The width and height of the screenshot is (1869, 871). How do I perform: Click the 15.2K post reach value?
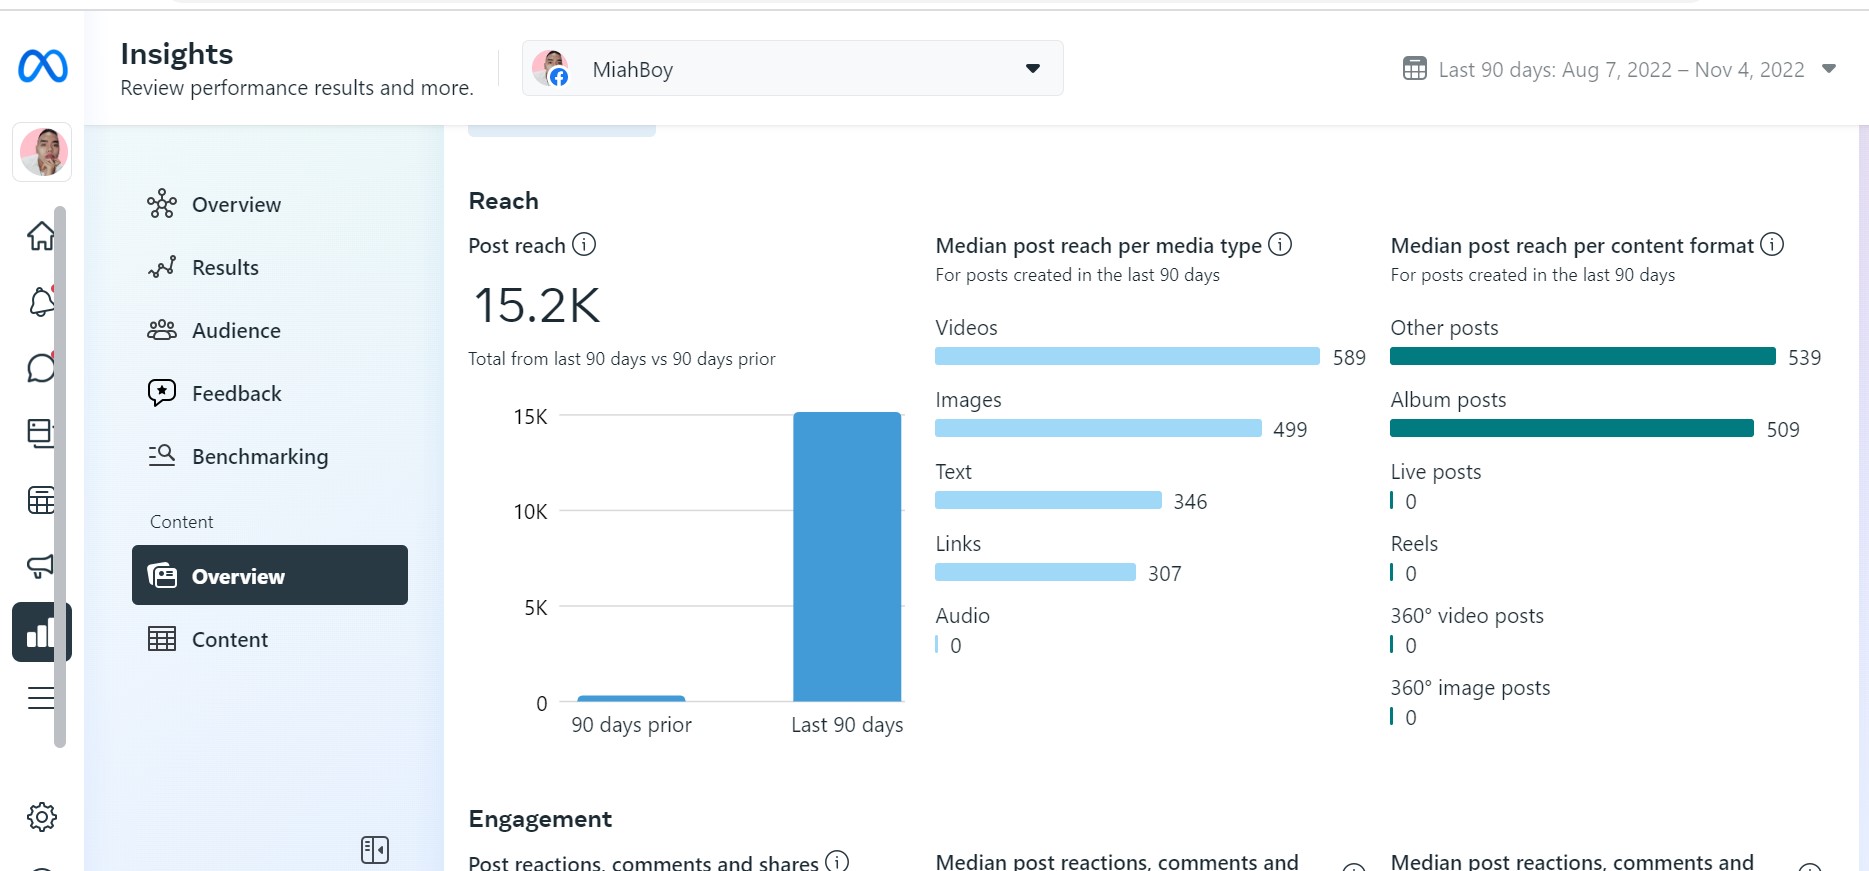pyautogui.click(x=536, y=305)
